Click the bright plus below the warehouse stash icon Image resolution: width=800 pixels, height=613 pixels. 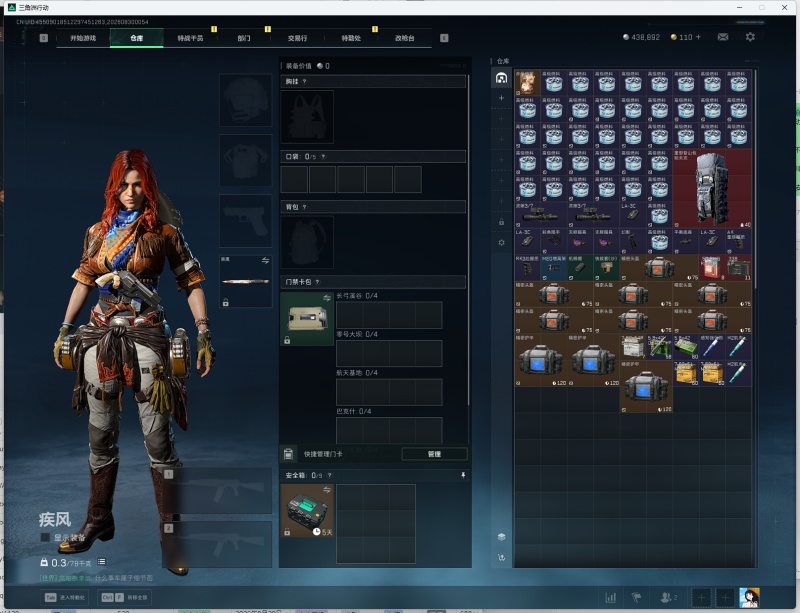[x=502, y=97]
